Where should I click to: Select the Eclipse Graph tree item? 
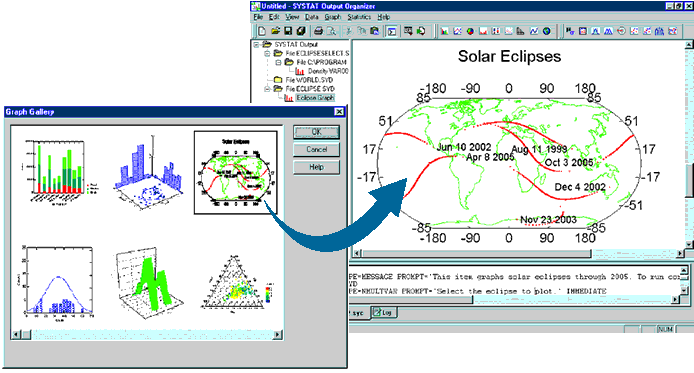click(315, 98)
